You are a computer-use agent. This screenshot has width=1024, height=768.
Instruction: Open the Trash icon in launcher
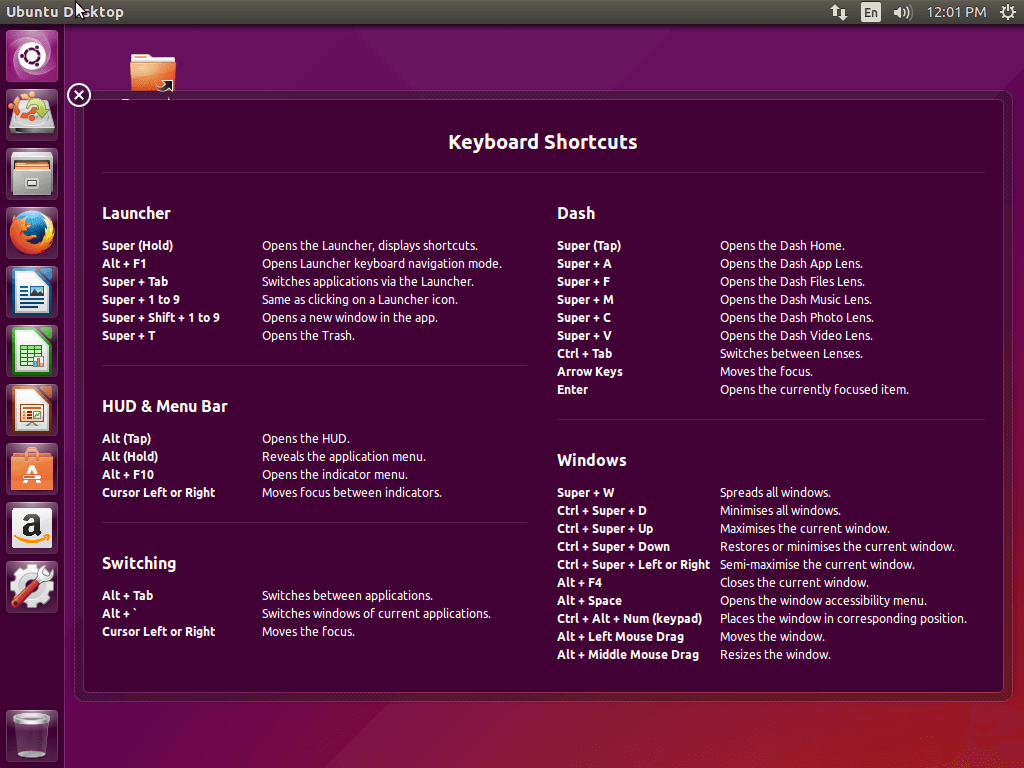[32, 735]
